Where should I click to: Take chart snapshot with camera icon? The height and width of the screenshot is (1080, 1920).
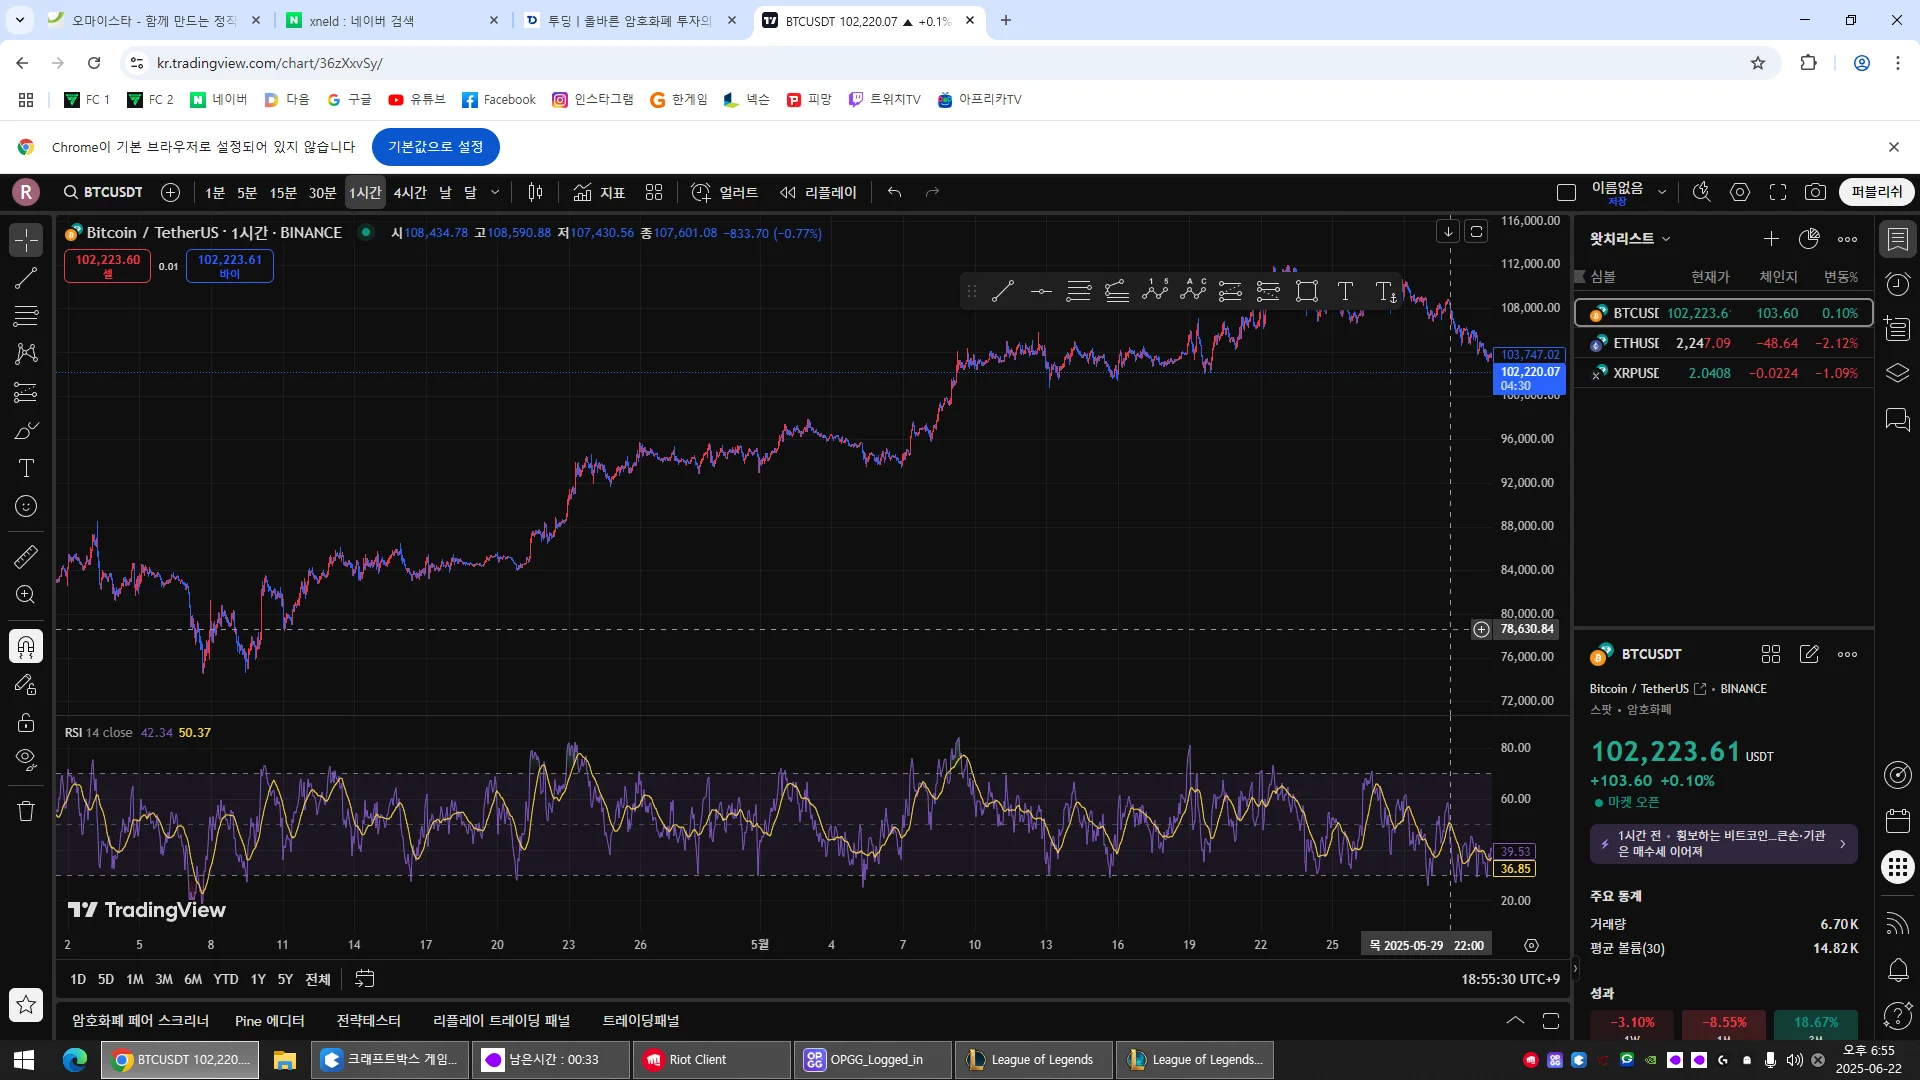point(1815,192)
